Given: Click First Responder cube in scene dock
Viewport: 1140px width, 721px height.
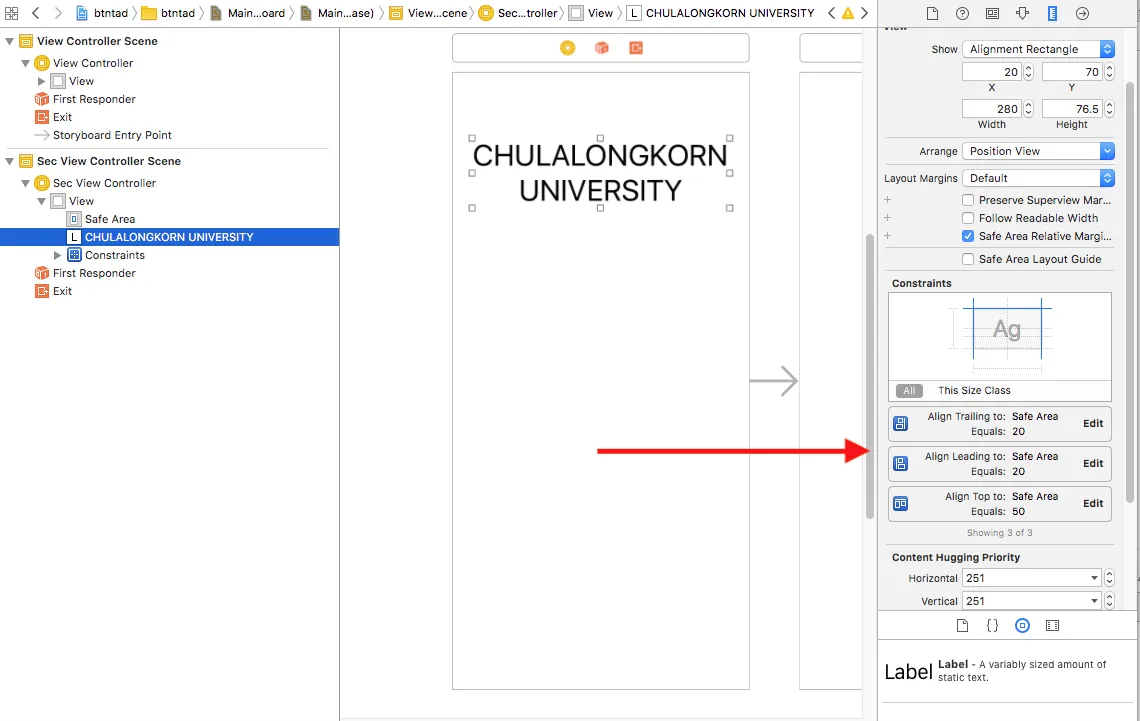Looking at the screenshot, I should click(x=602, y=48).
